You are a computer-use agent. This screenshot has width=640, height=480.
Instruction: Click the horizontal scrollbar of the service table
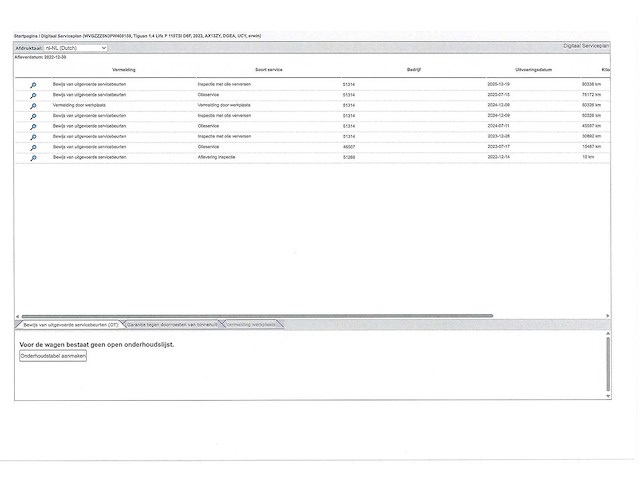[x=257, y=316]
